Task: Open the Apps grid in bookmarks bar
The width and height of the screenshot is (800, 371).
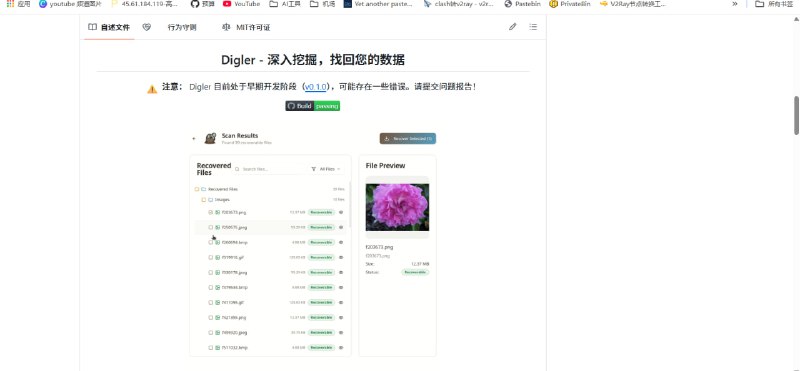Action: click(x=18, y=4)
